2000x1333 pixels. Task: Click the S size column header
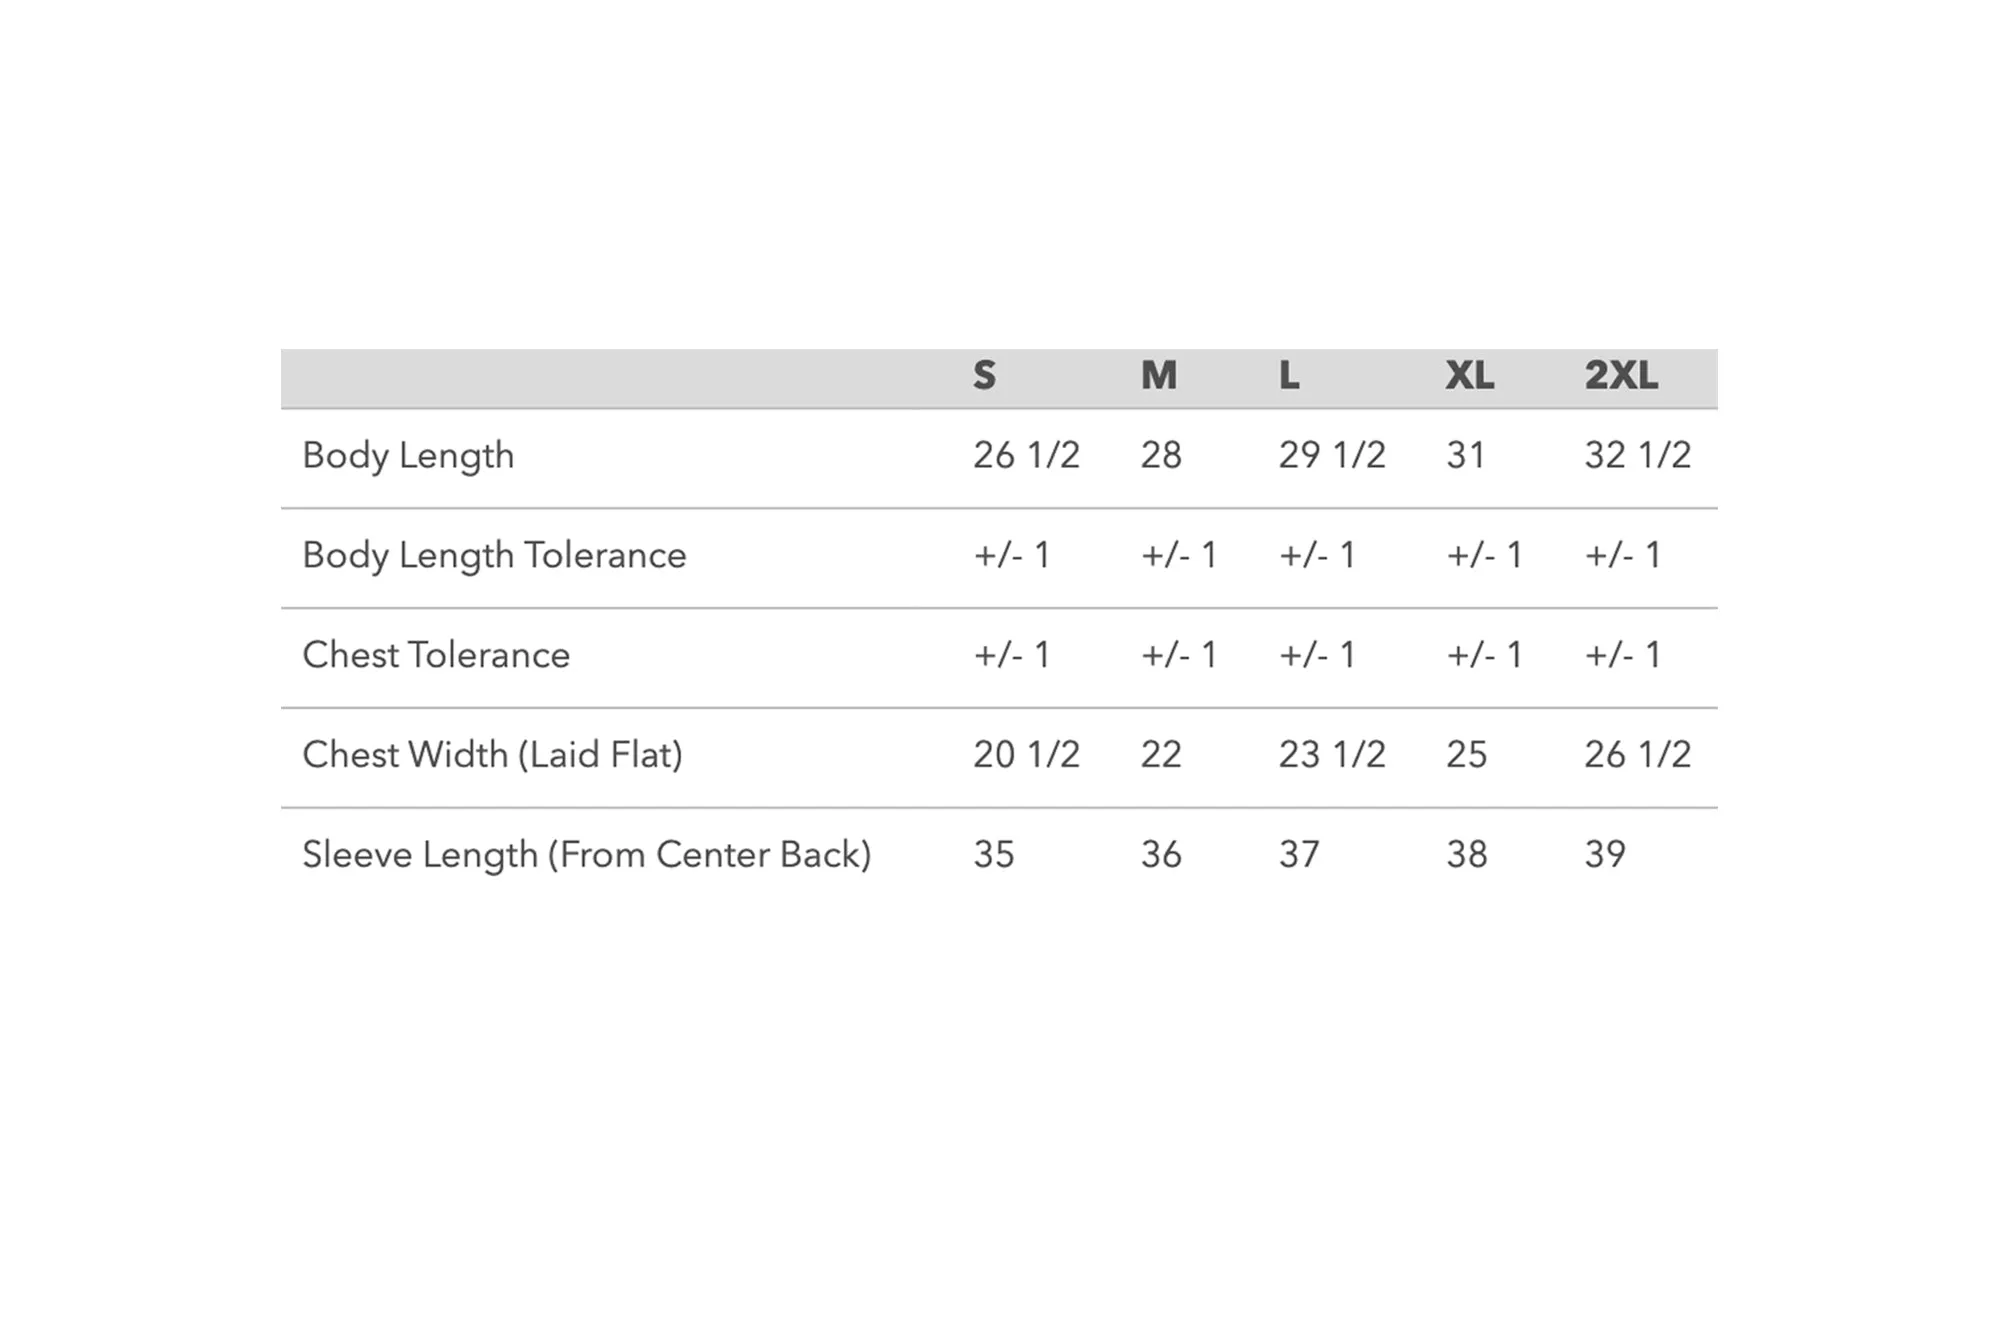984,376
